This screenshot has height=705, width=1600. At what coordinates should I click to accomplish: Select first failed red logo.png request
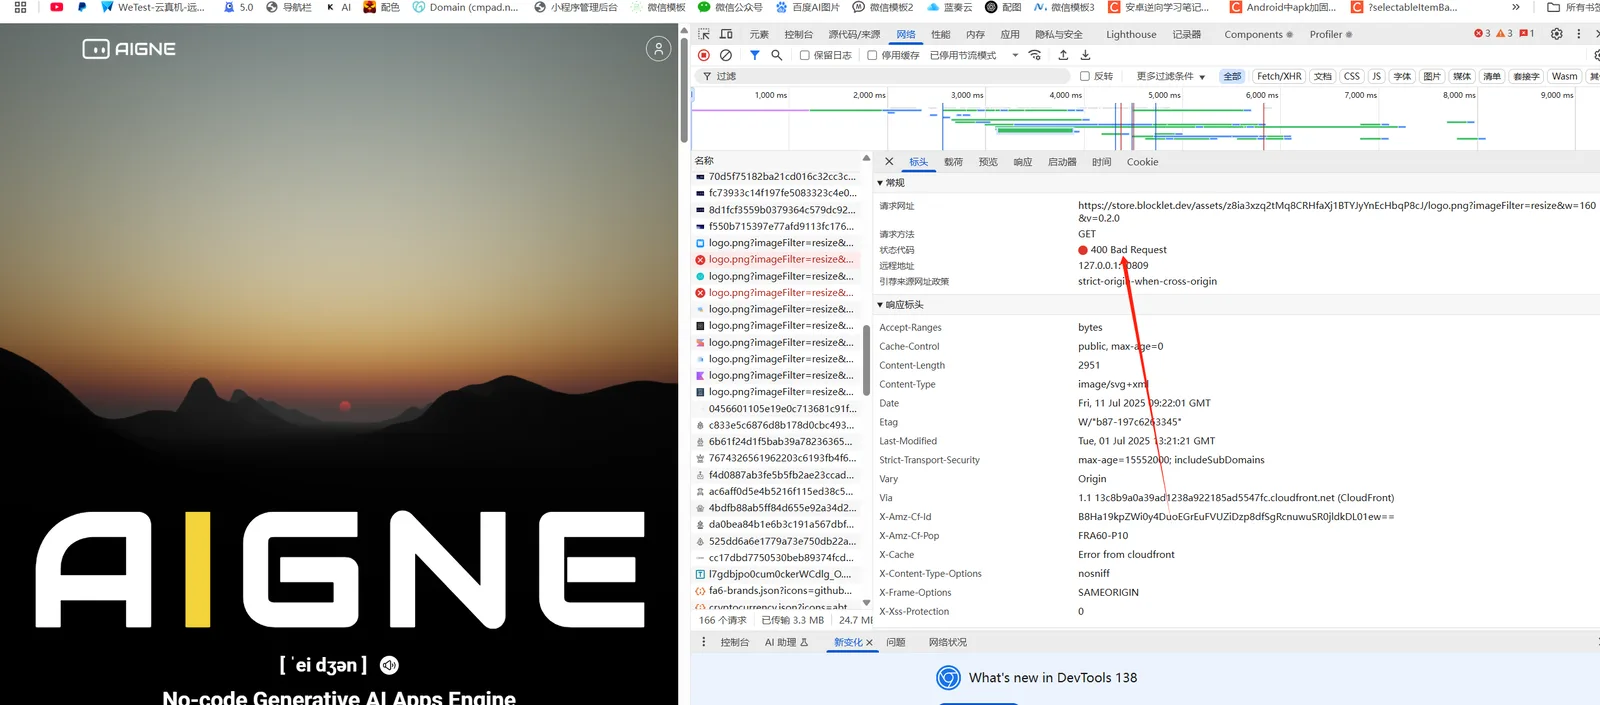(777, 259)
